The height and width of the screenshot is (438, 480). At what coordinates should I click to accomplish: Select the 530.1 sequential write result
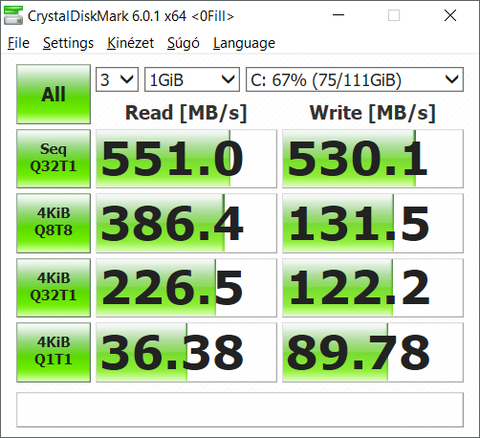point(373,158)
